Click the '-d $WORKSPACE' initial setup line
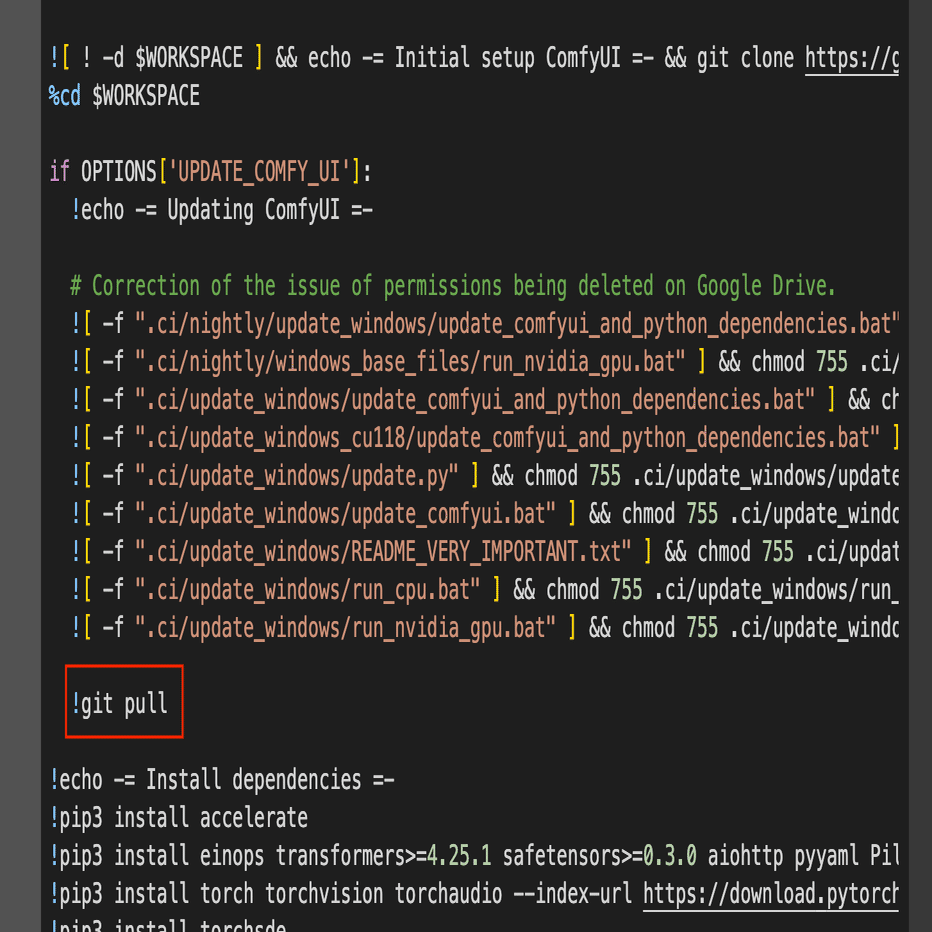Screen dimensions: 932x932 point(474,58)
